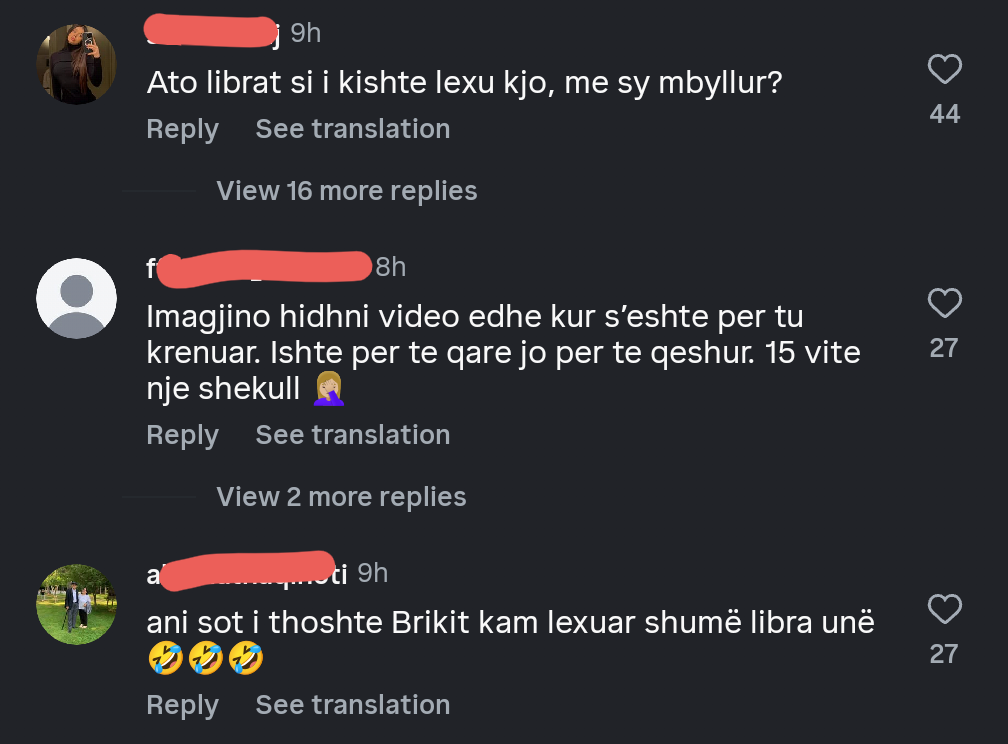The height and width of the screenshot is (744, 1008).
Task: Expand 'View 16 more replies'
Action: pos(346,191)
